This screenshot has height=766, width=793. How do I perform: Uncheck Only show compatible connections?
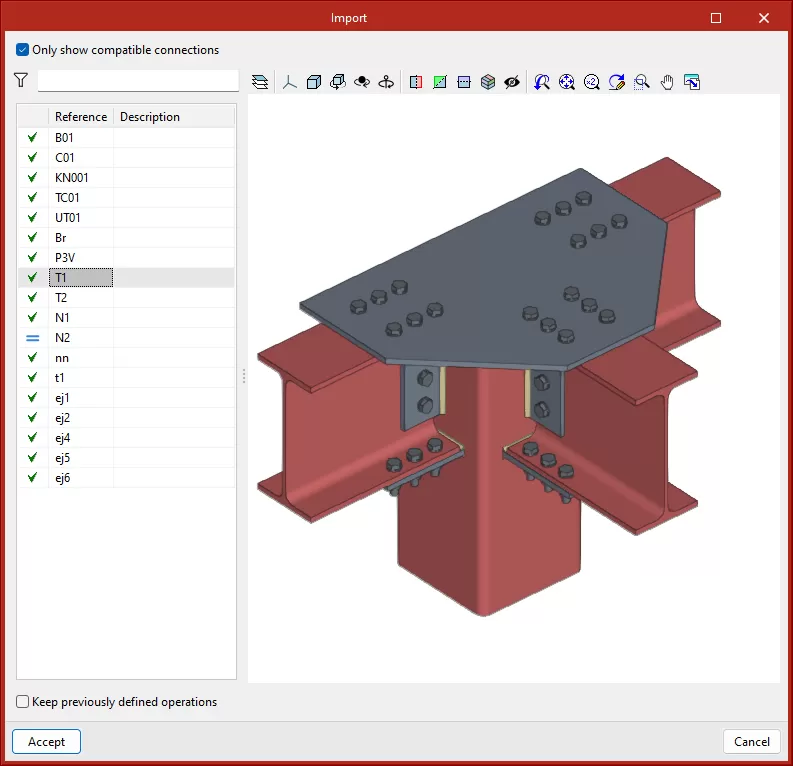click(x=23, y=50)
